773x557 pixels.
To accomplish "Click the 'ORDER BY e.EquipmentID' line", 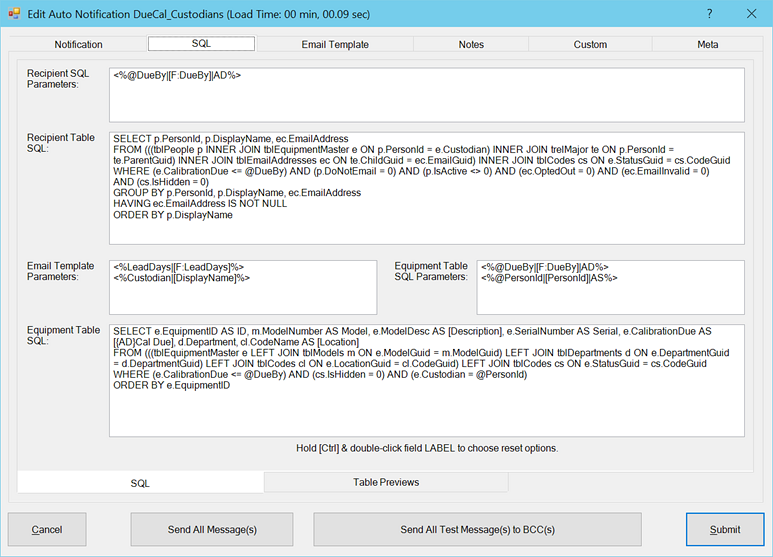I will pyautogui.click(x=172, y=385).
